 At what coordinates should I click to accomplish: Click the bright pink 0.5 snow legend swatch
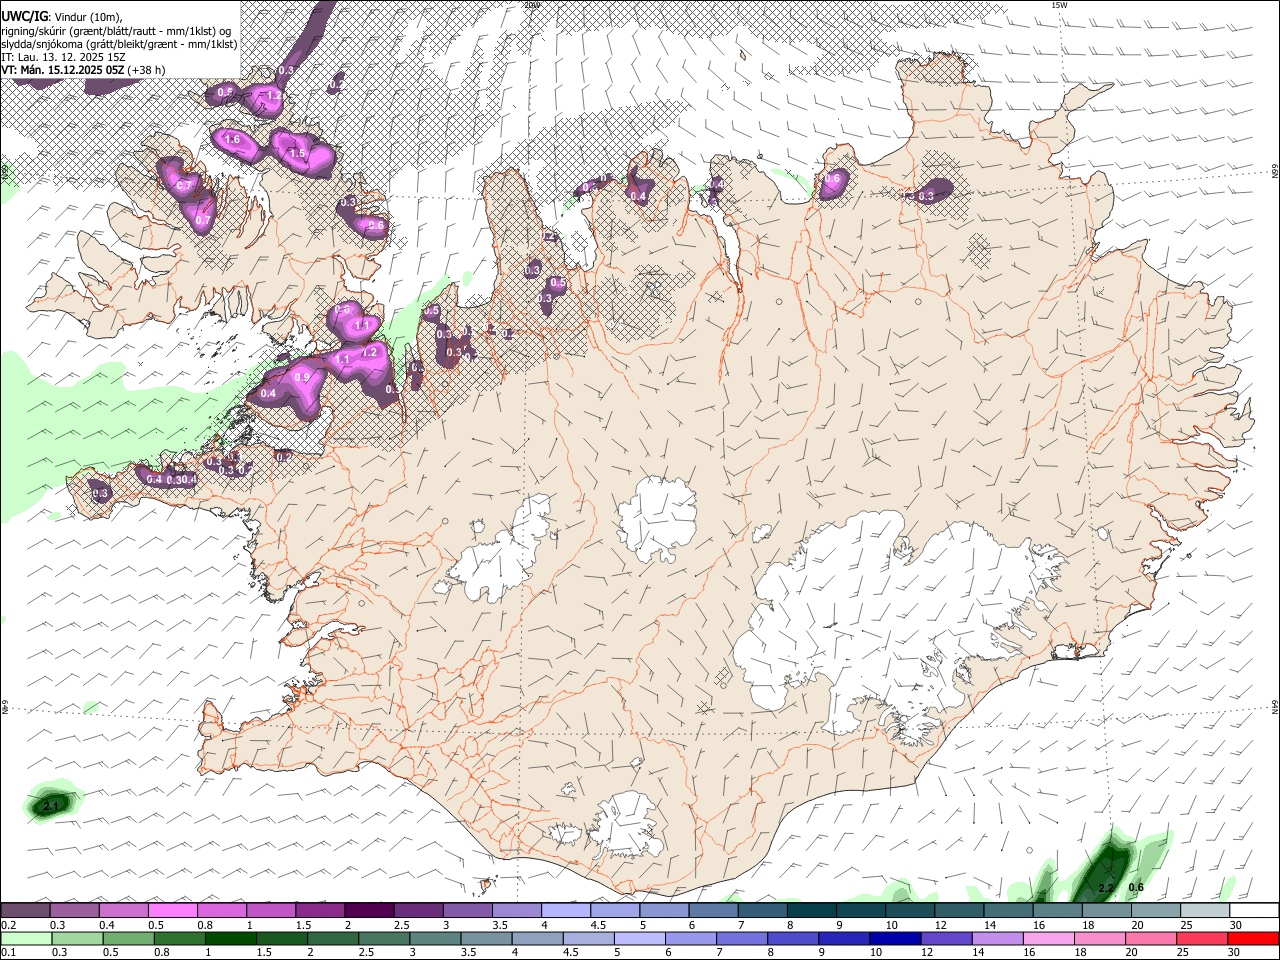172,911
